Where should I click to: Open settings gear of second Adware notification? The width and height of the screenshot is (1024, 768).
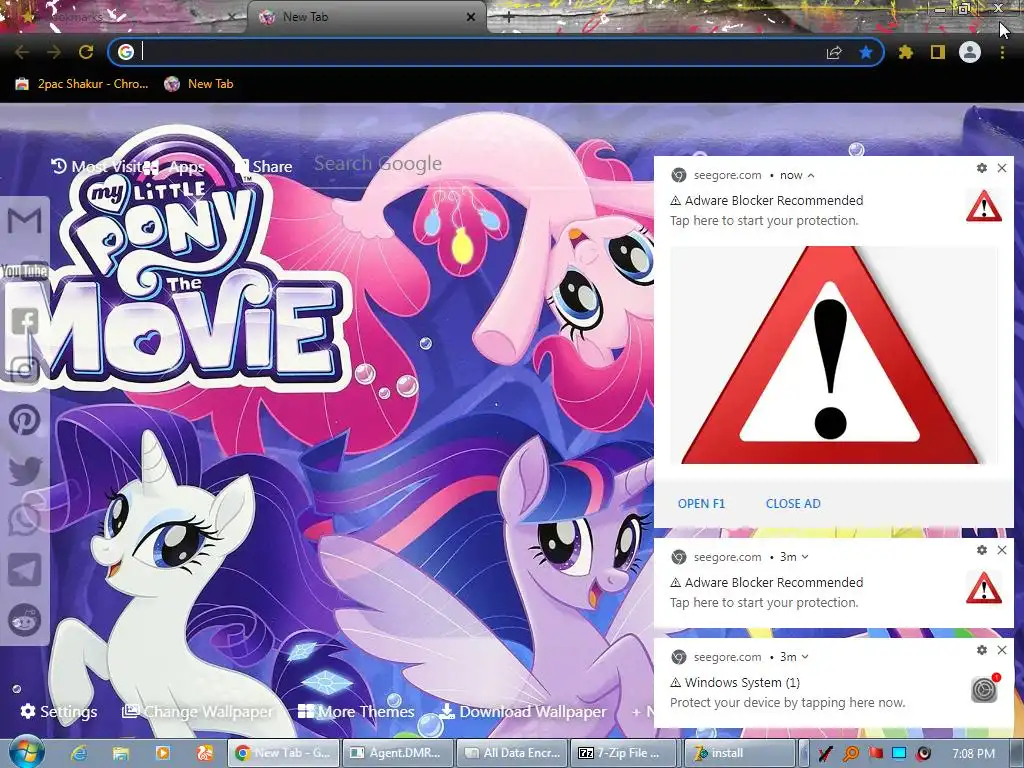(x=982, y=550)
